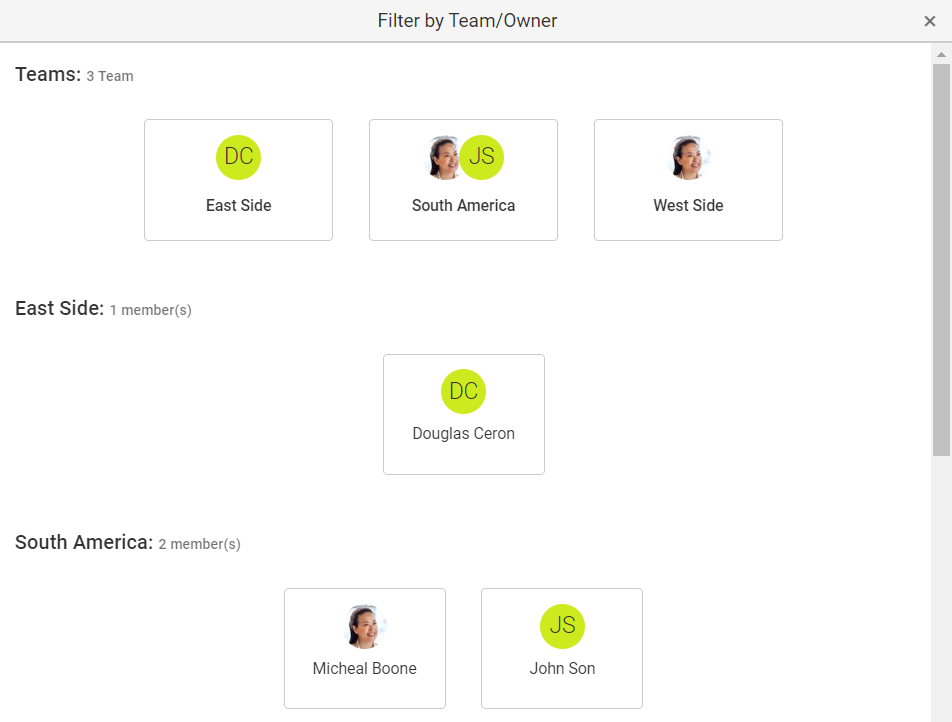Click the JS avatar above John Son
952x722 pixels.
tap(562, 626)
